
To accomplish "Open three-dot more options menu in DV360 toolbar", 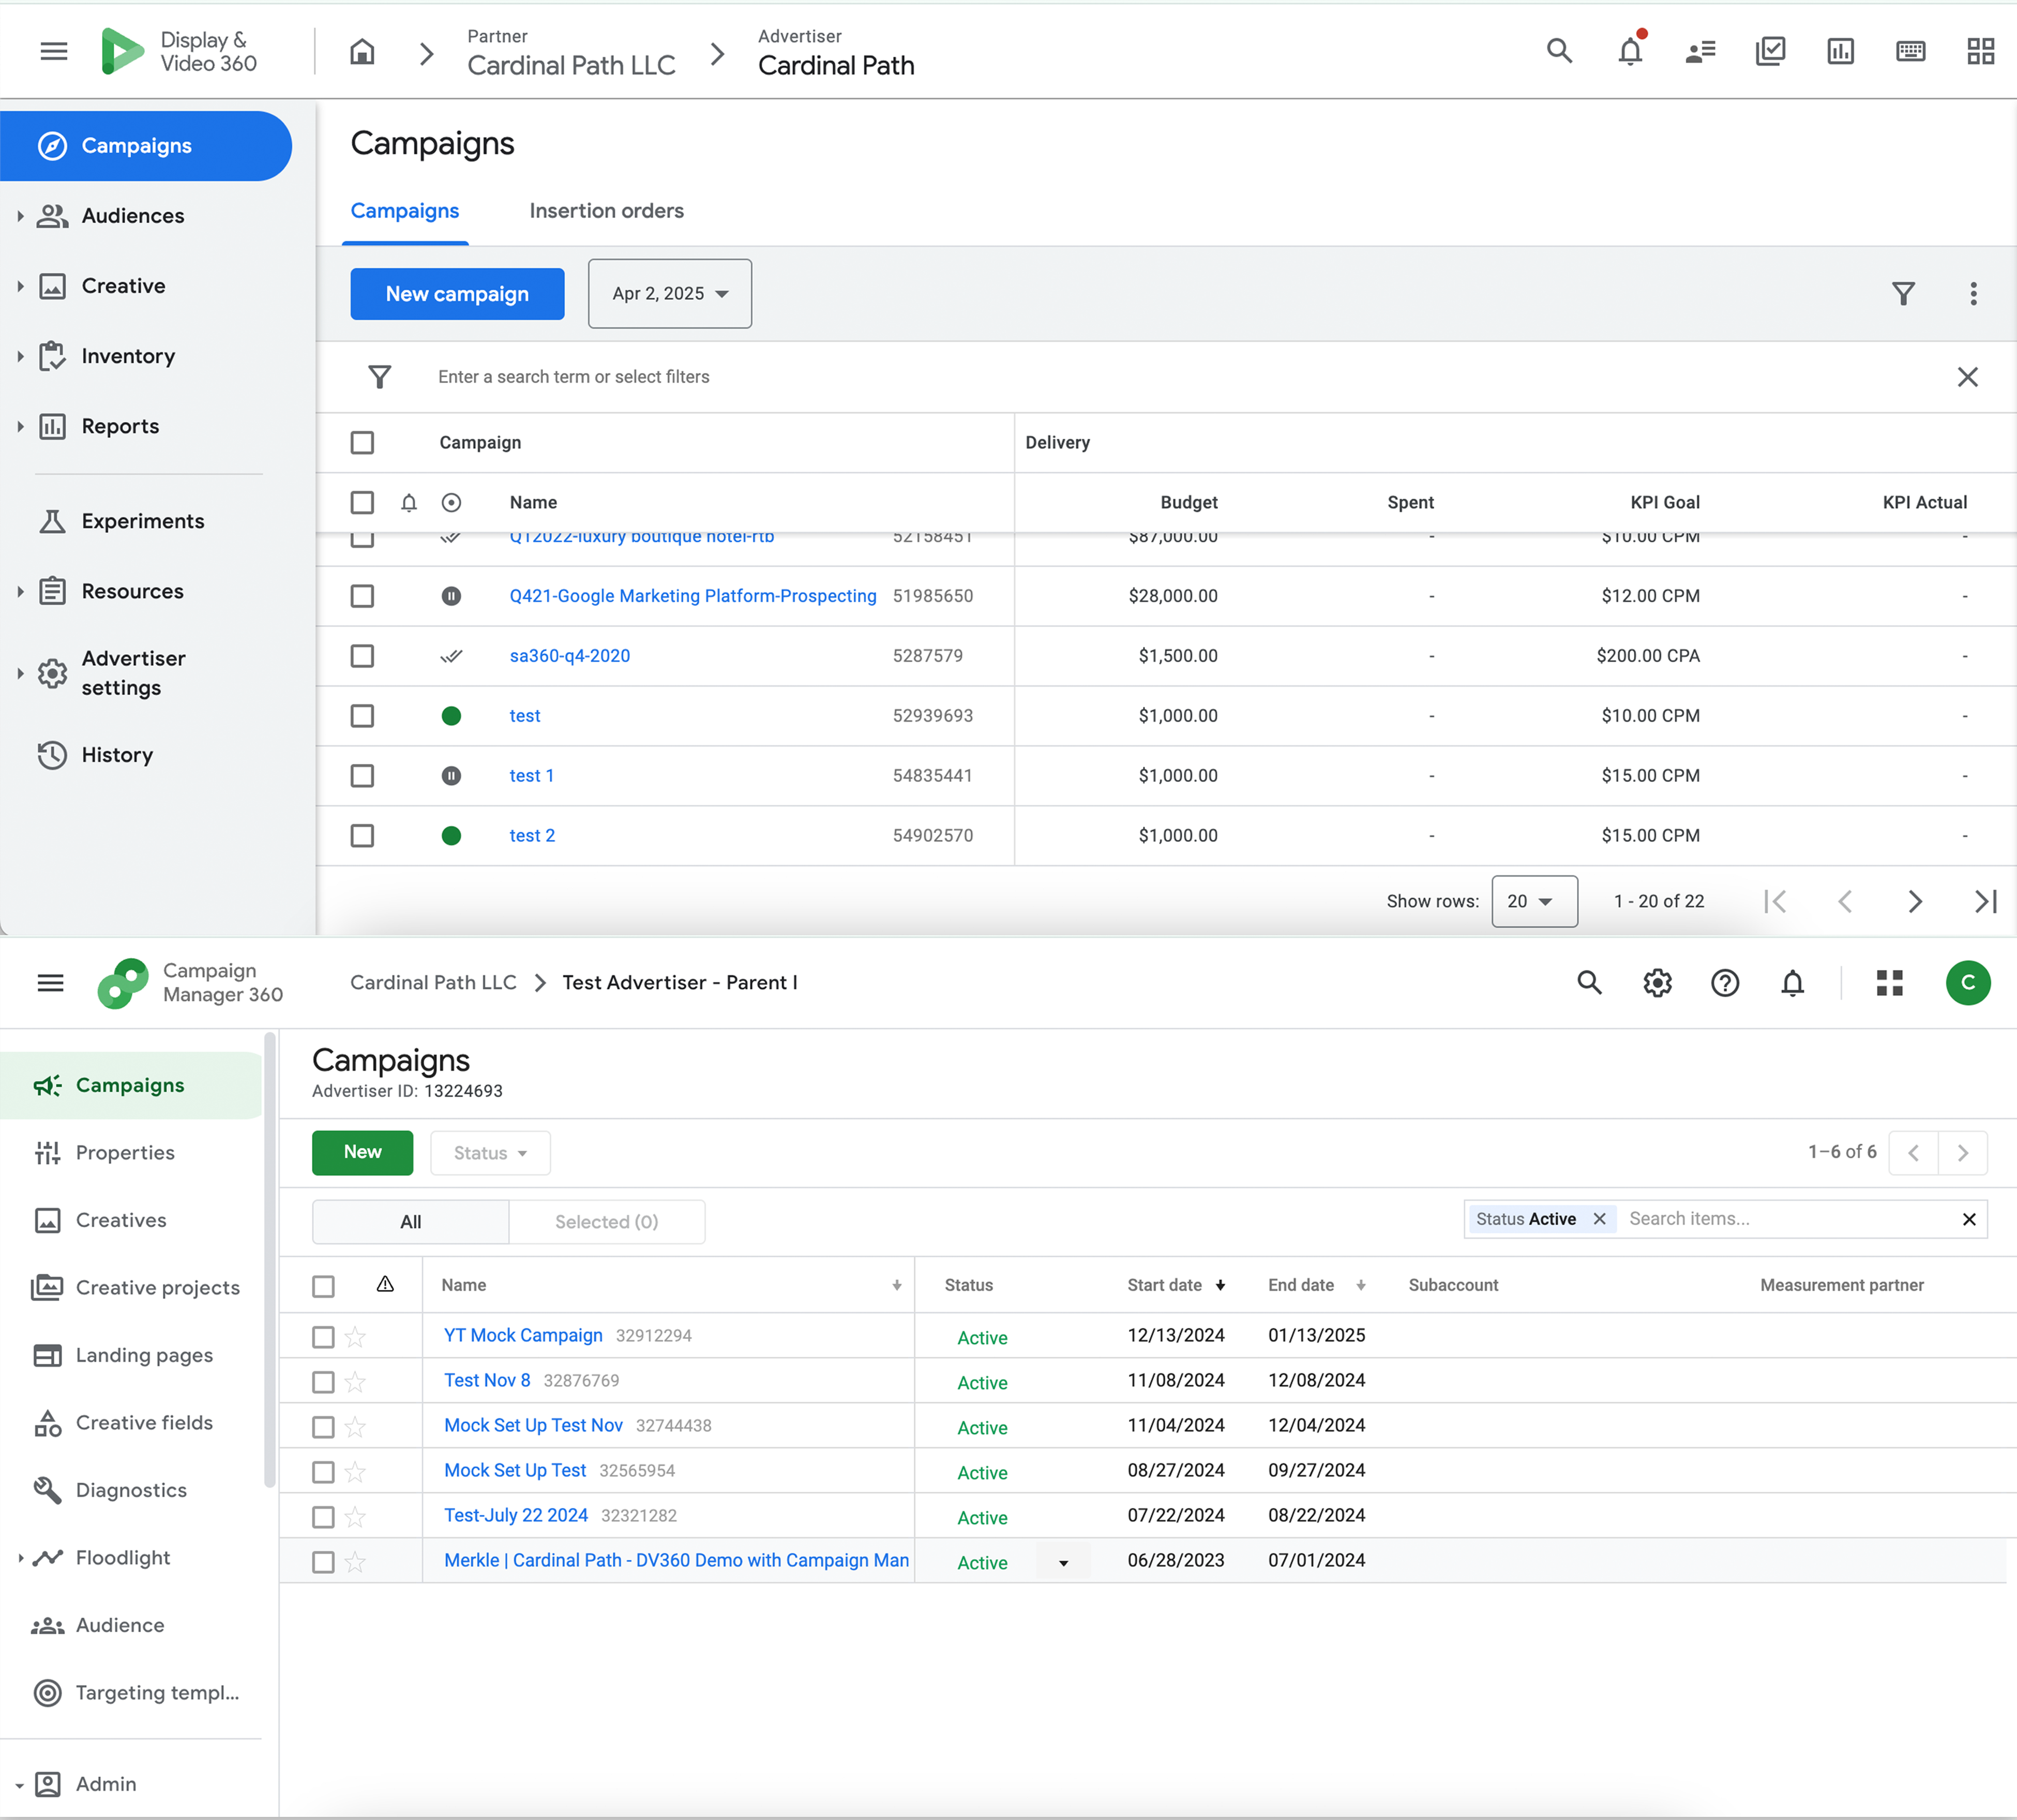I will [x=1972, y=294].
